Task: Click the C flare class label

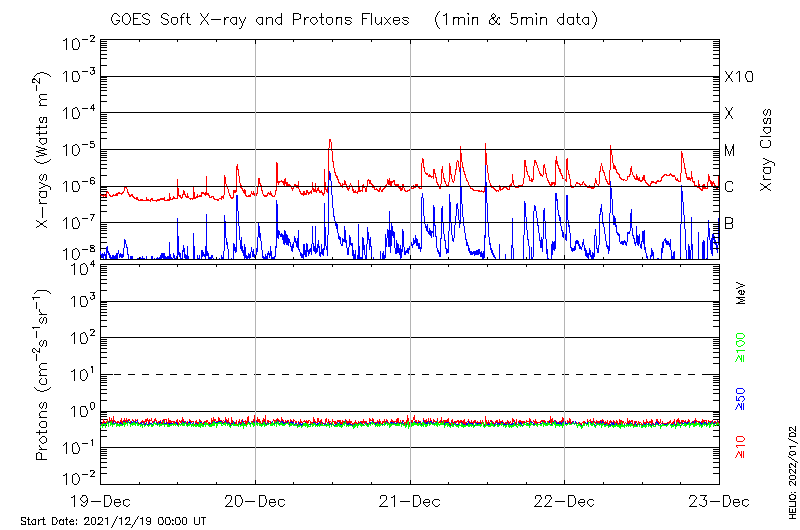Action: click(x=729, y=187)
